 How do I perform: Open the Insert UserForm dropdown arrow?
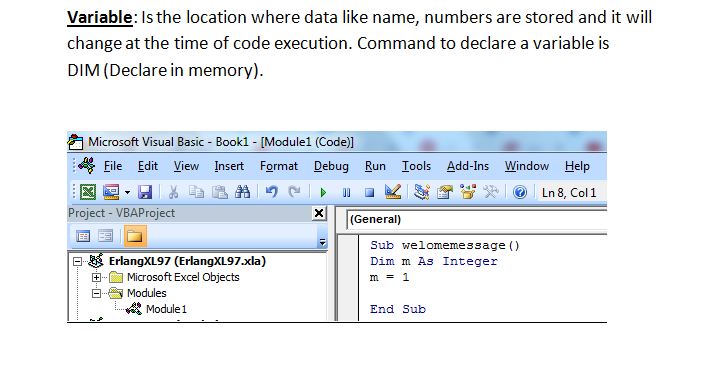tap(127, 192)
